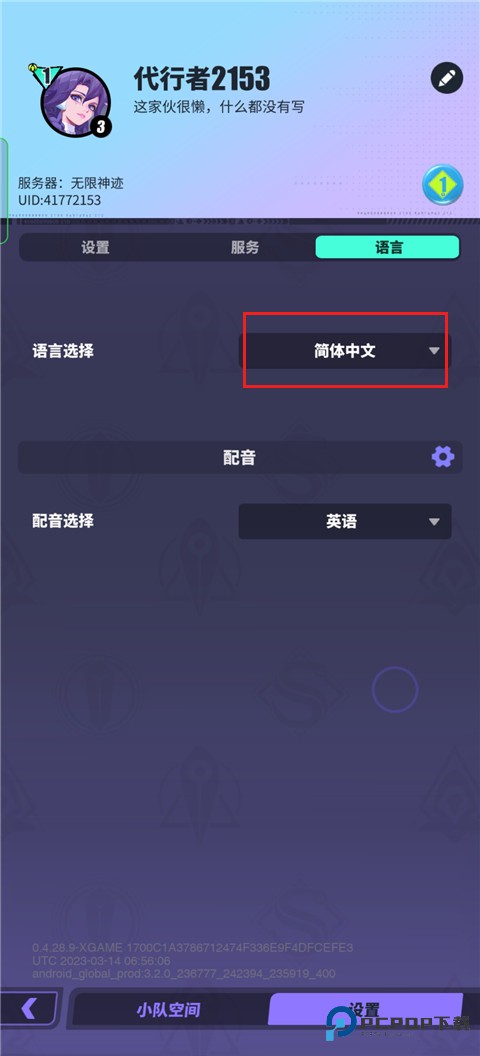Viewport: 480px width, 1056px height.
Task: Click the arrow beside 英语
Action: pos(434,522)
